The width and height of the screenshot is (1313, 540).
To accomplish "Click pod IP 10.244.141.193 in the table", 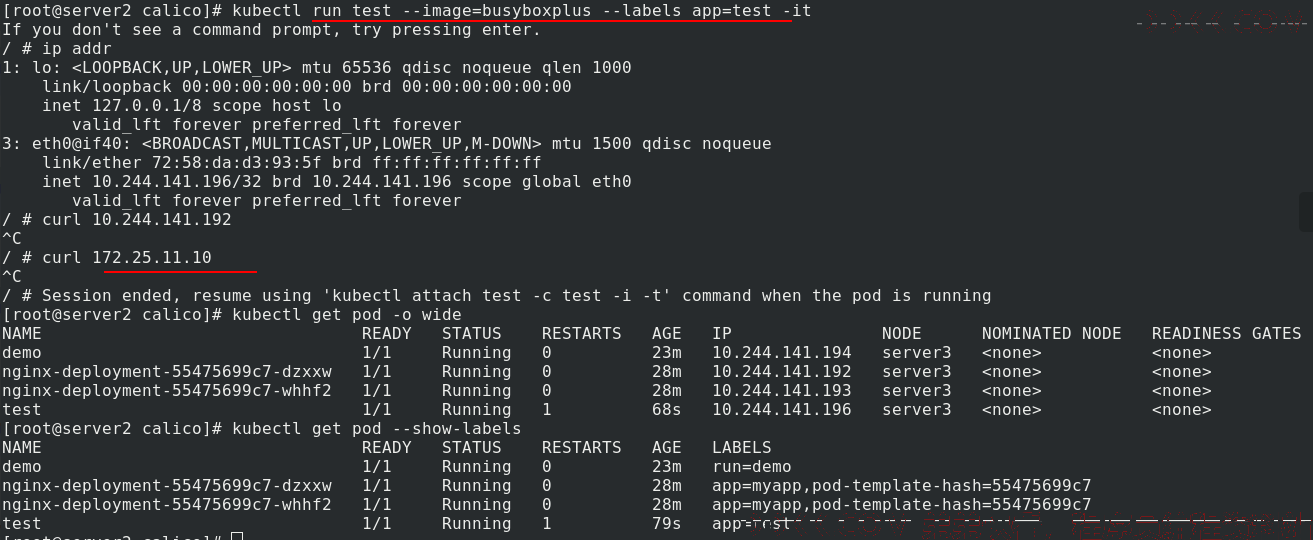I will (782, 391).
